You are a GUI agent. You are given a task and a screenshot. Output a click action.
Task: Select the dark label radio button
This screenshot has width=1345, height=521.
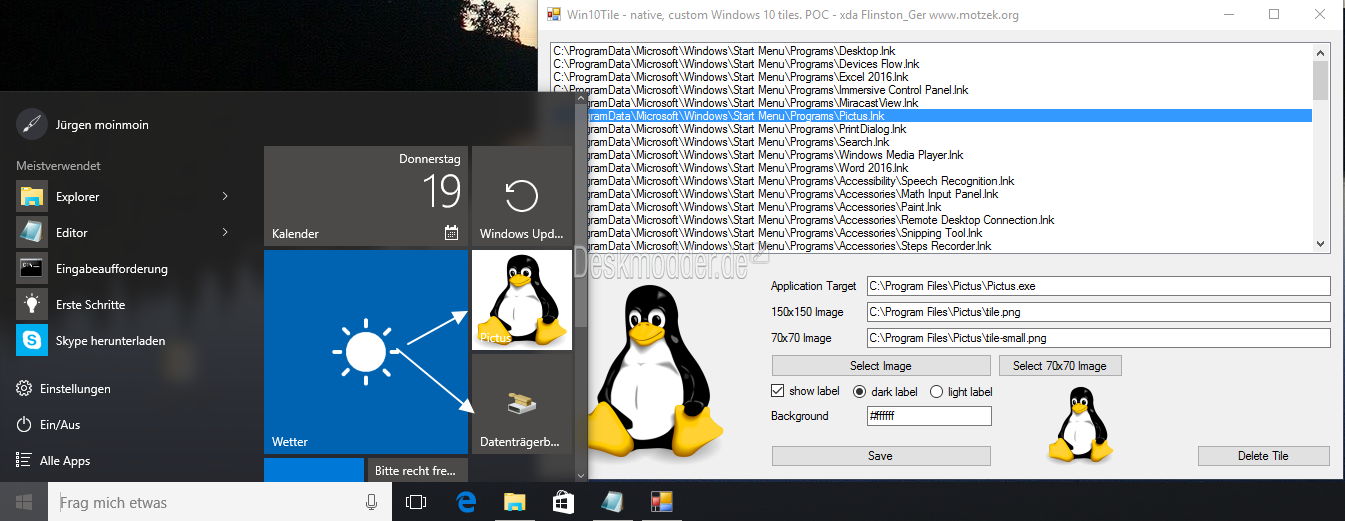859,392
